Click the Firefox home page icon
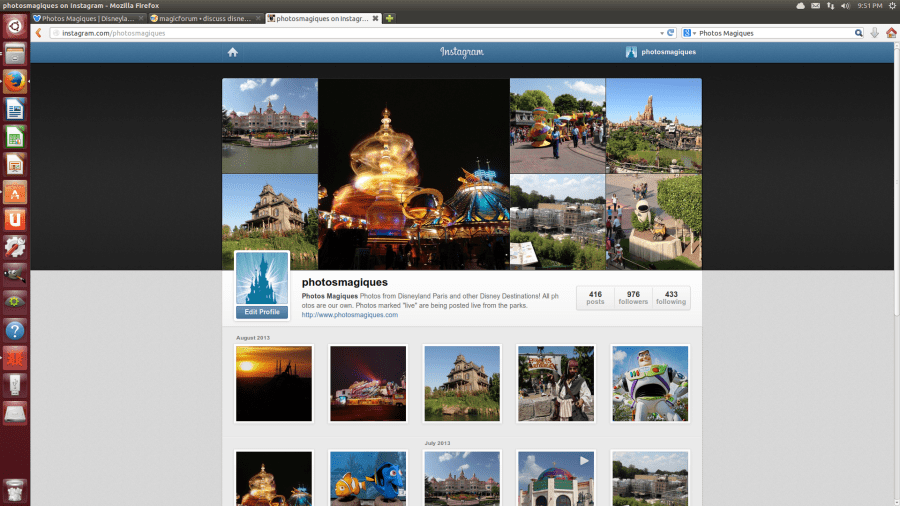This screenshot has width=900, height=506. pyautogui.click(x=891, y=33)
